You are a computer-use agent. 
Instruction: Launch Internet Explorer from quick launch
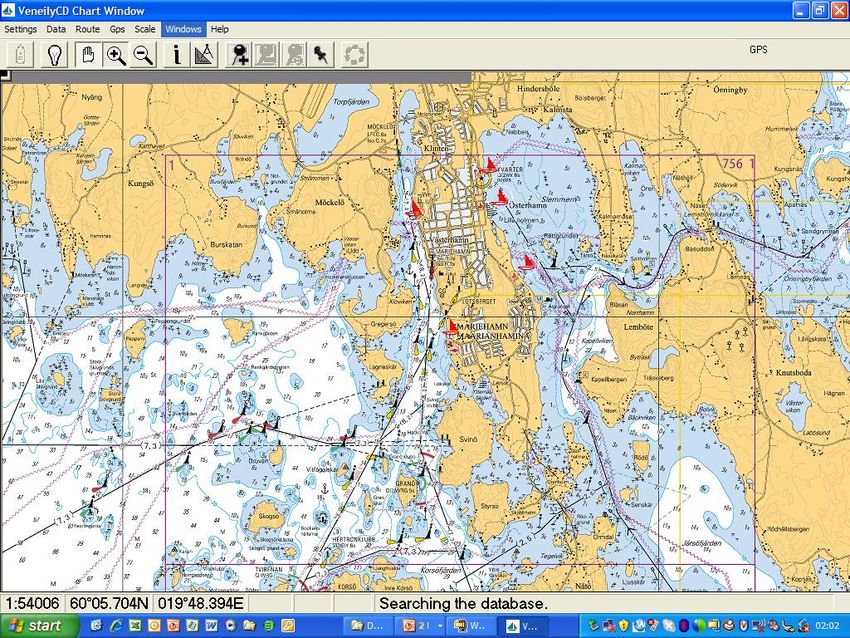[116, 626]
